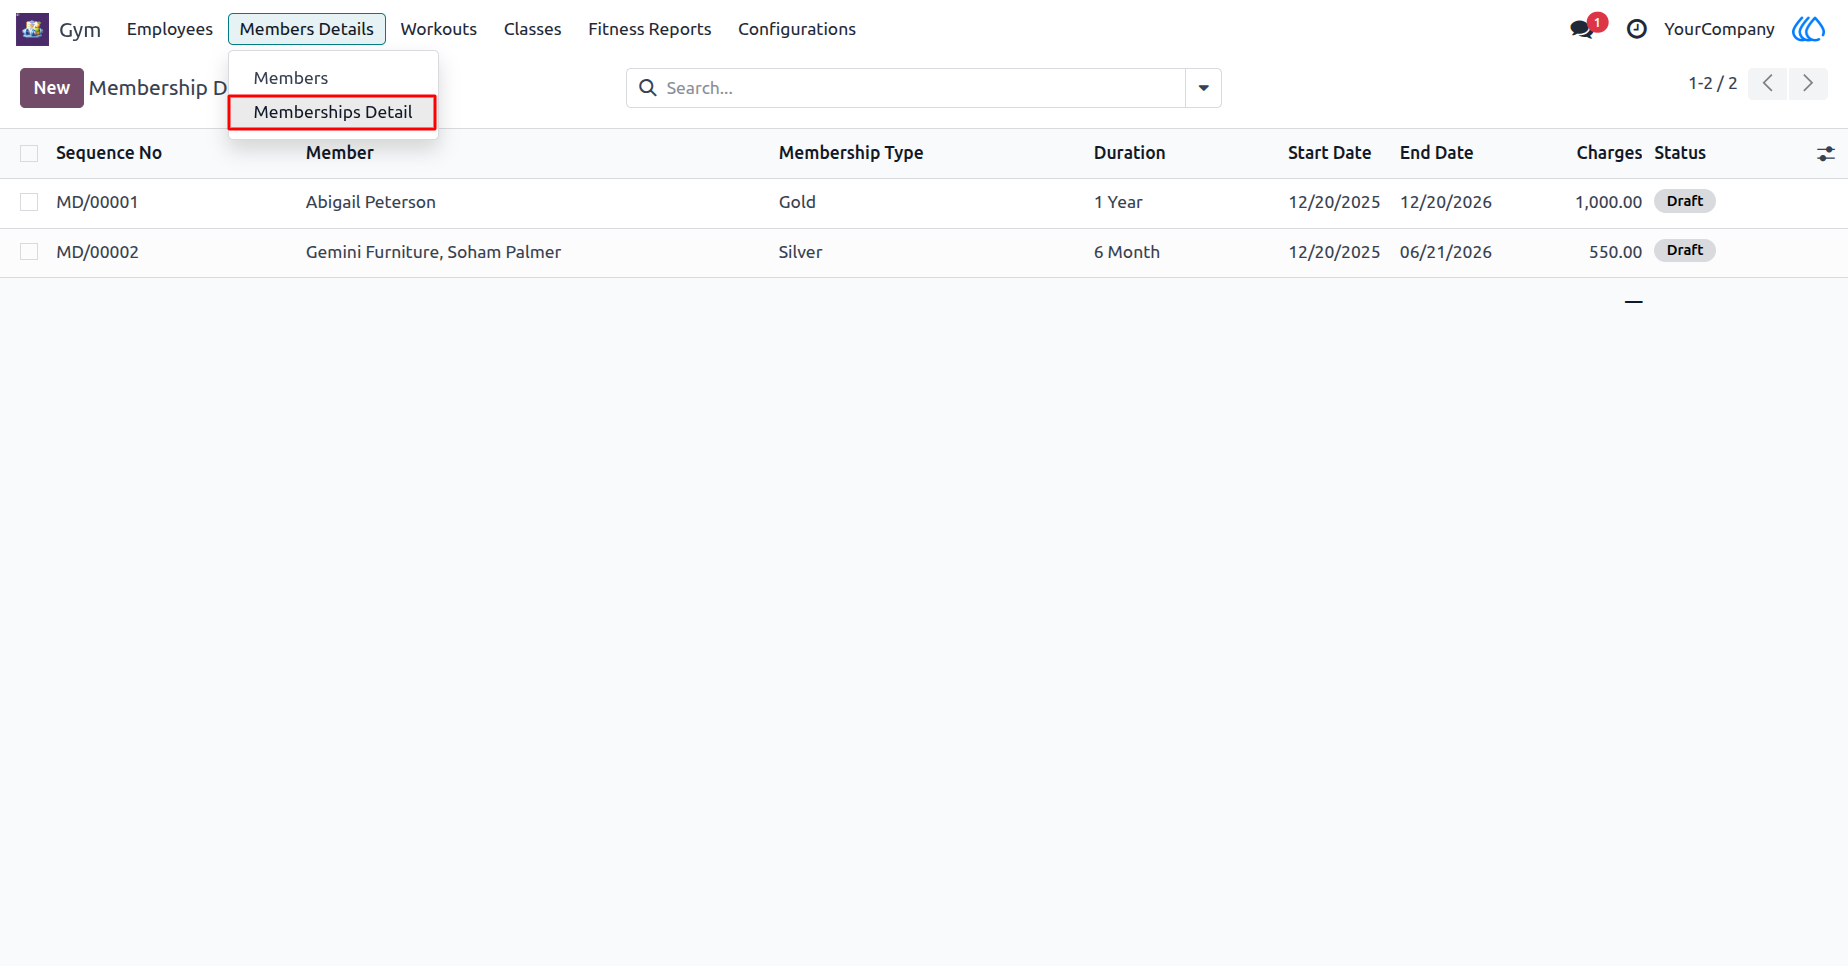Viewport: 1848px width, 966px height.
Task: Sort by Status column header
Action: (x=1680, y=153)
